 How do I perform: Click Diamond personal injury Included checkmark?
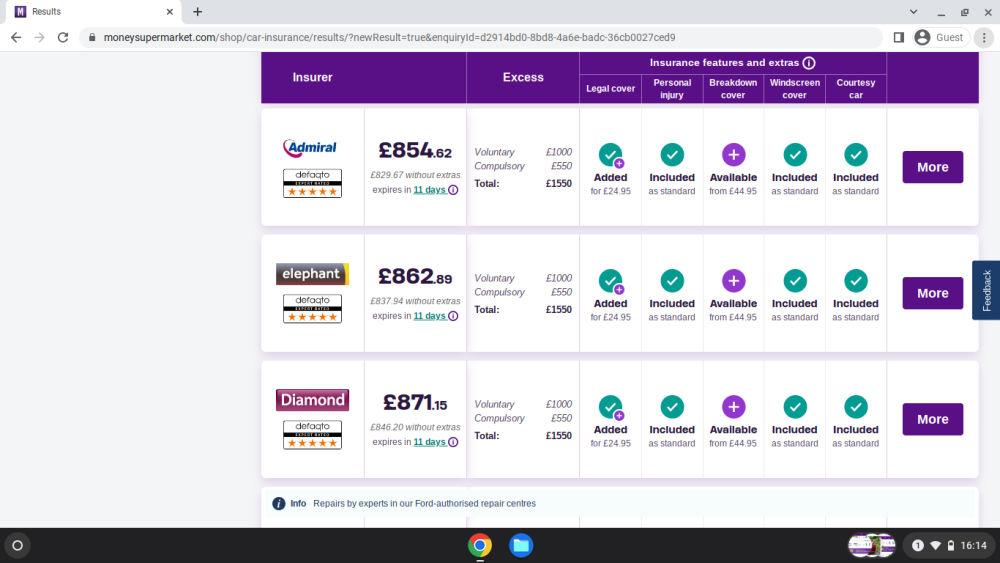pos(672,407)
